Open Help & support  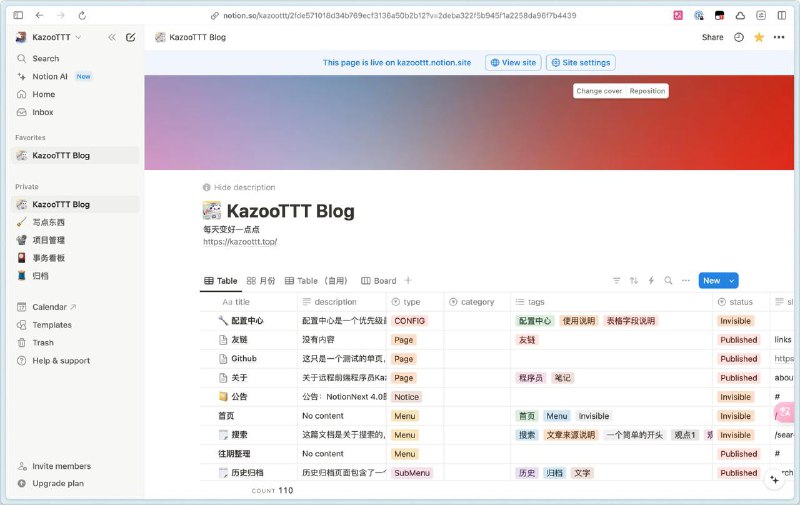click(75, 361)
